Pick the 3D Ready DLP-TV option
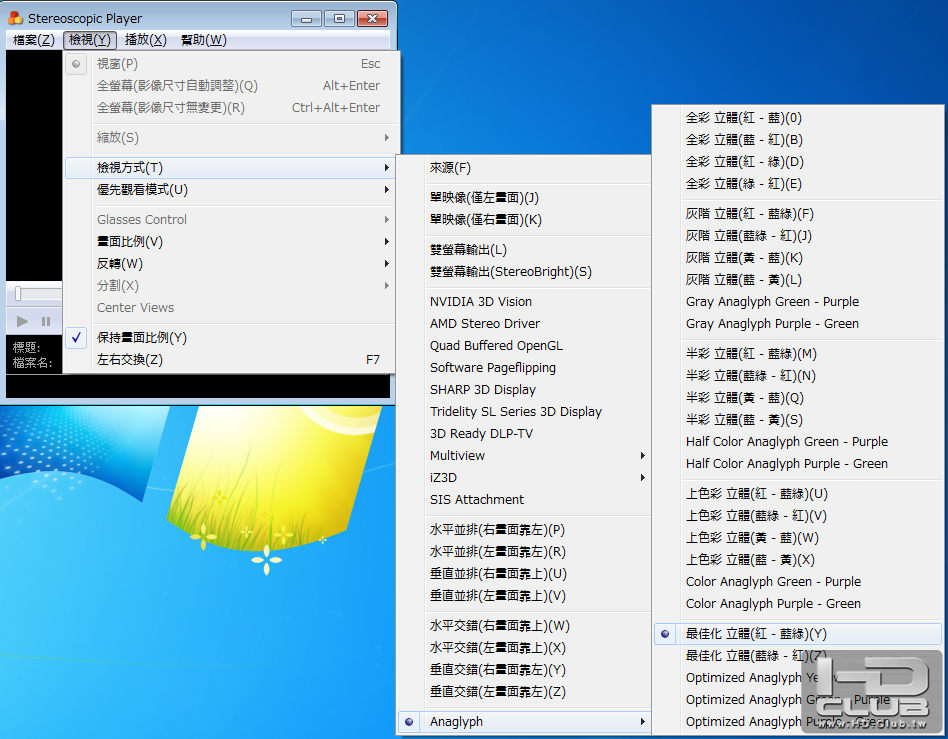Screen dimensions: 948x739 tap(524, 434)
